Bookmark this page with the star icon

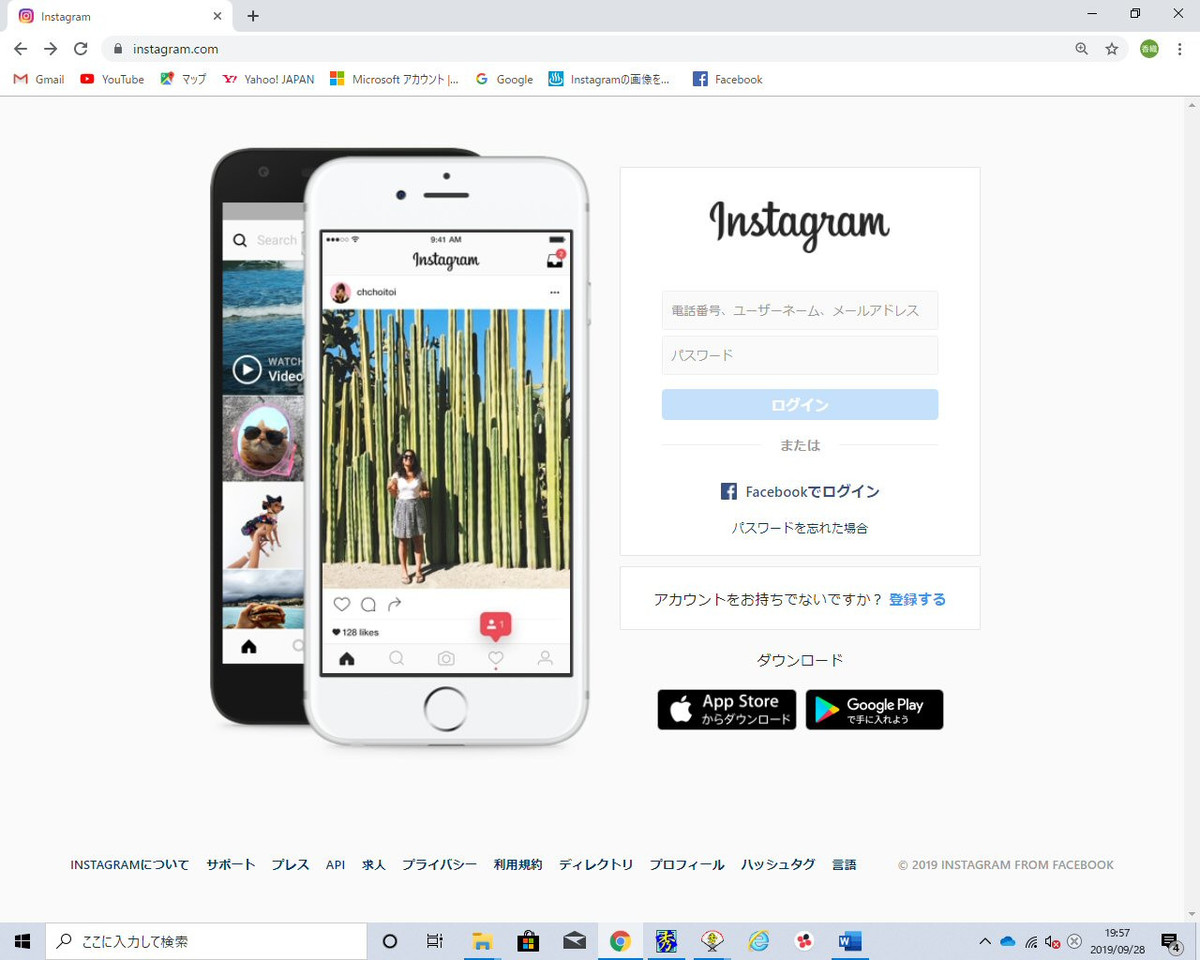[x=1112, y=48]
